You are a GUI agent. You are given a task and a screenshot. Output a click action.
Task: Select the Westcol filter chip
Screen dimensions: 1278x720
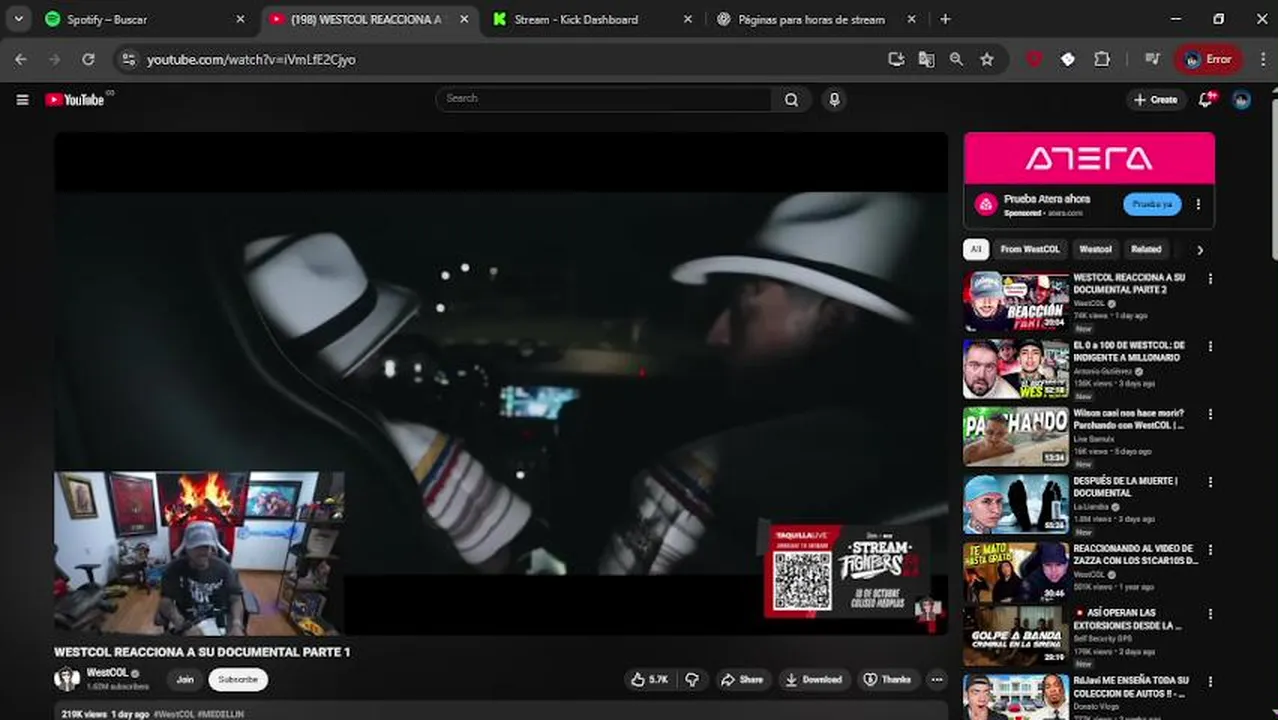1095,249
